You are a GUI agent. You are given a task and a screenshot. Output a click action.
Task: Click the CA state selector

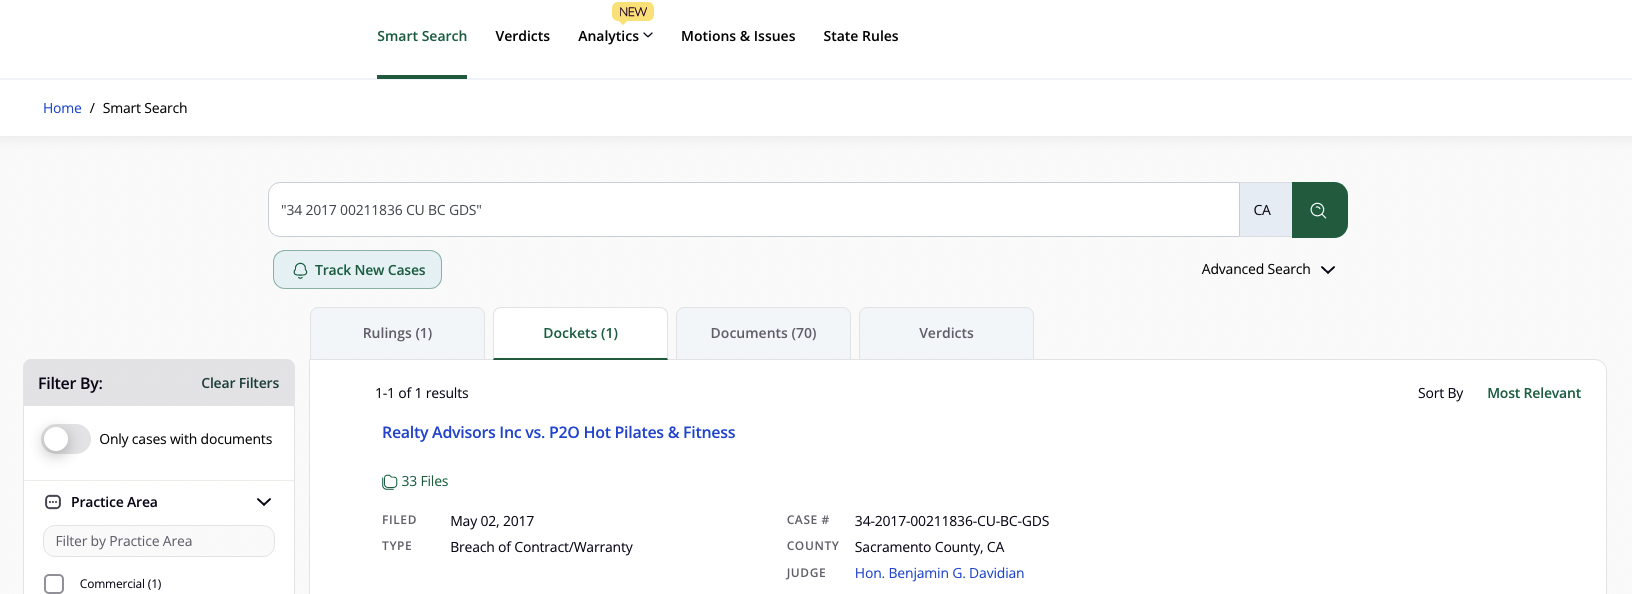coord(1263,210)
